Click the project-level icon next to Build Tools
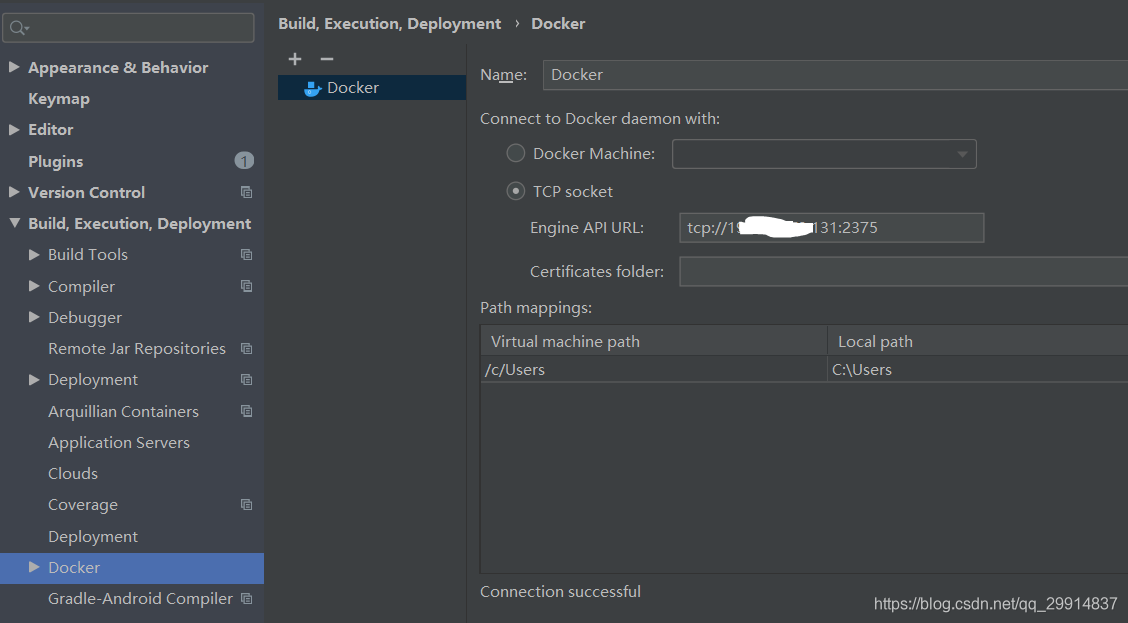Screen dimensions: 1128x623 247,255
